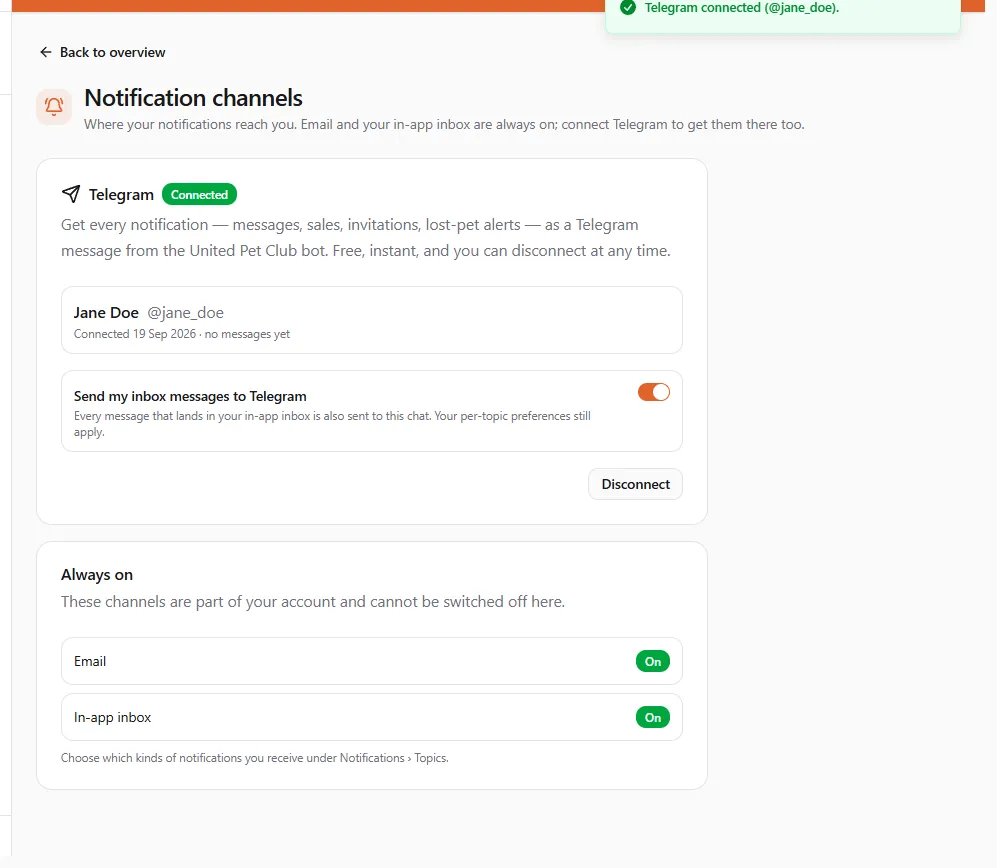Click the @jane_doe username
Image resolution: width=997 pixels, height=868 pixels.
coord(186,313)
